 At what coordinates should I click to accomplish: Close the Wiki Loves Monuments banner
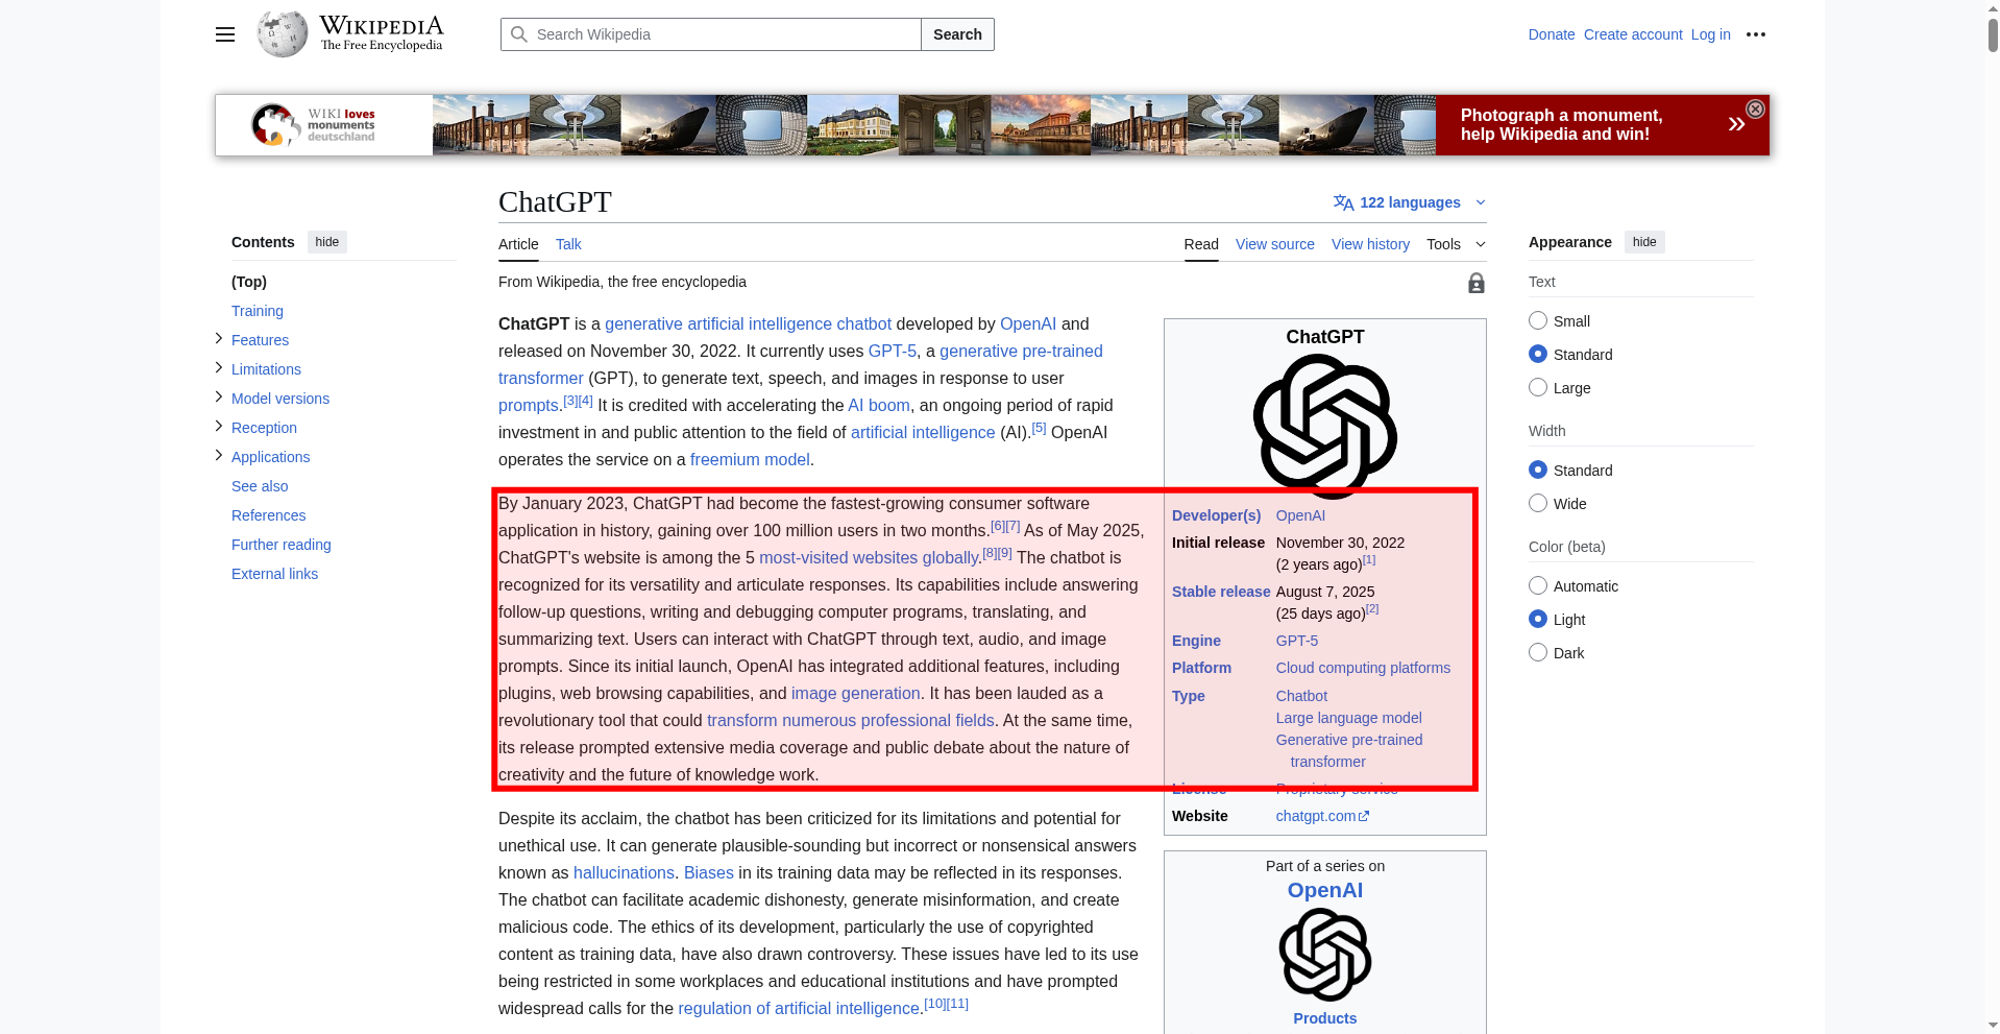coord(1755,109)
